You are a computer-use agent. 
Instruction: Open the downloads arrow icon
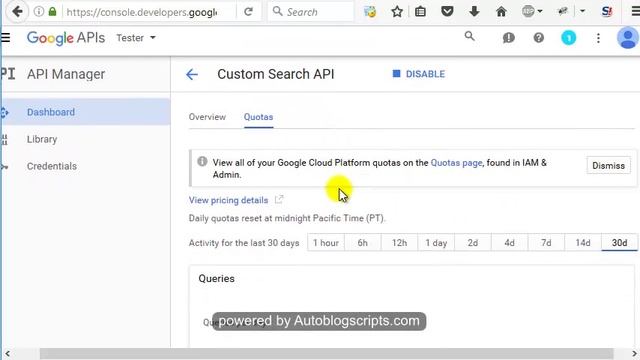pyautogui.click(x=474, y=11)
